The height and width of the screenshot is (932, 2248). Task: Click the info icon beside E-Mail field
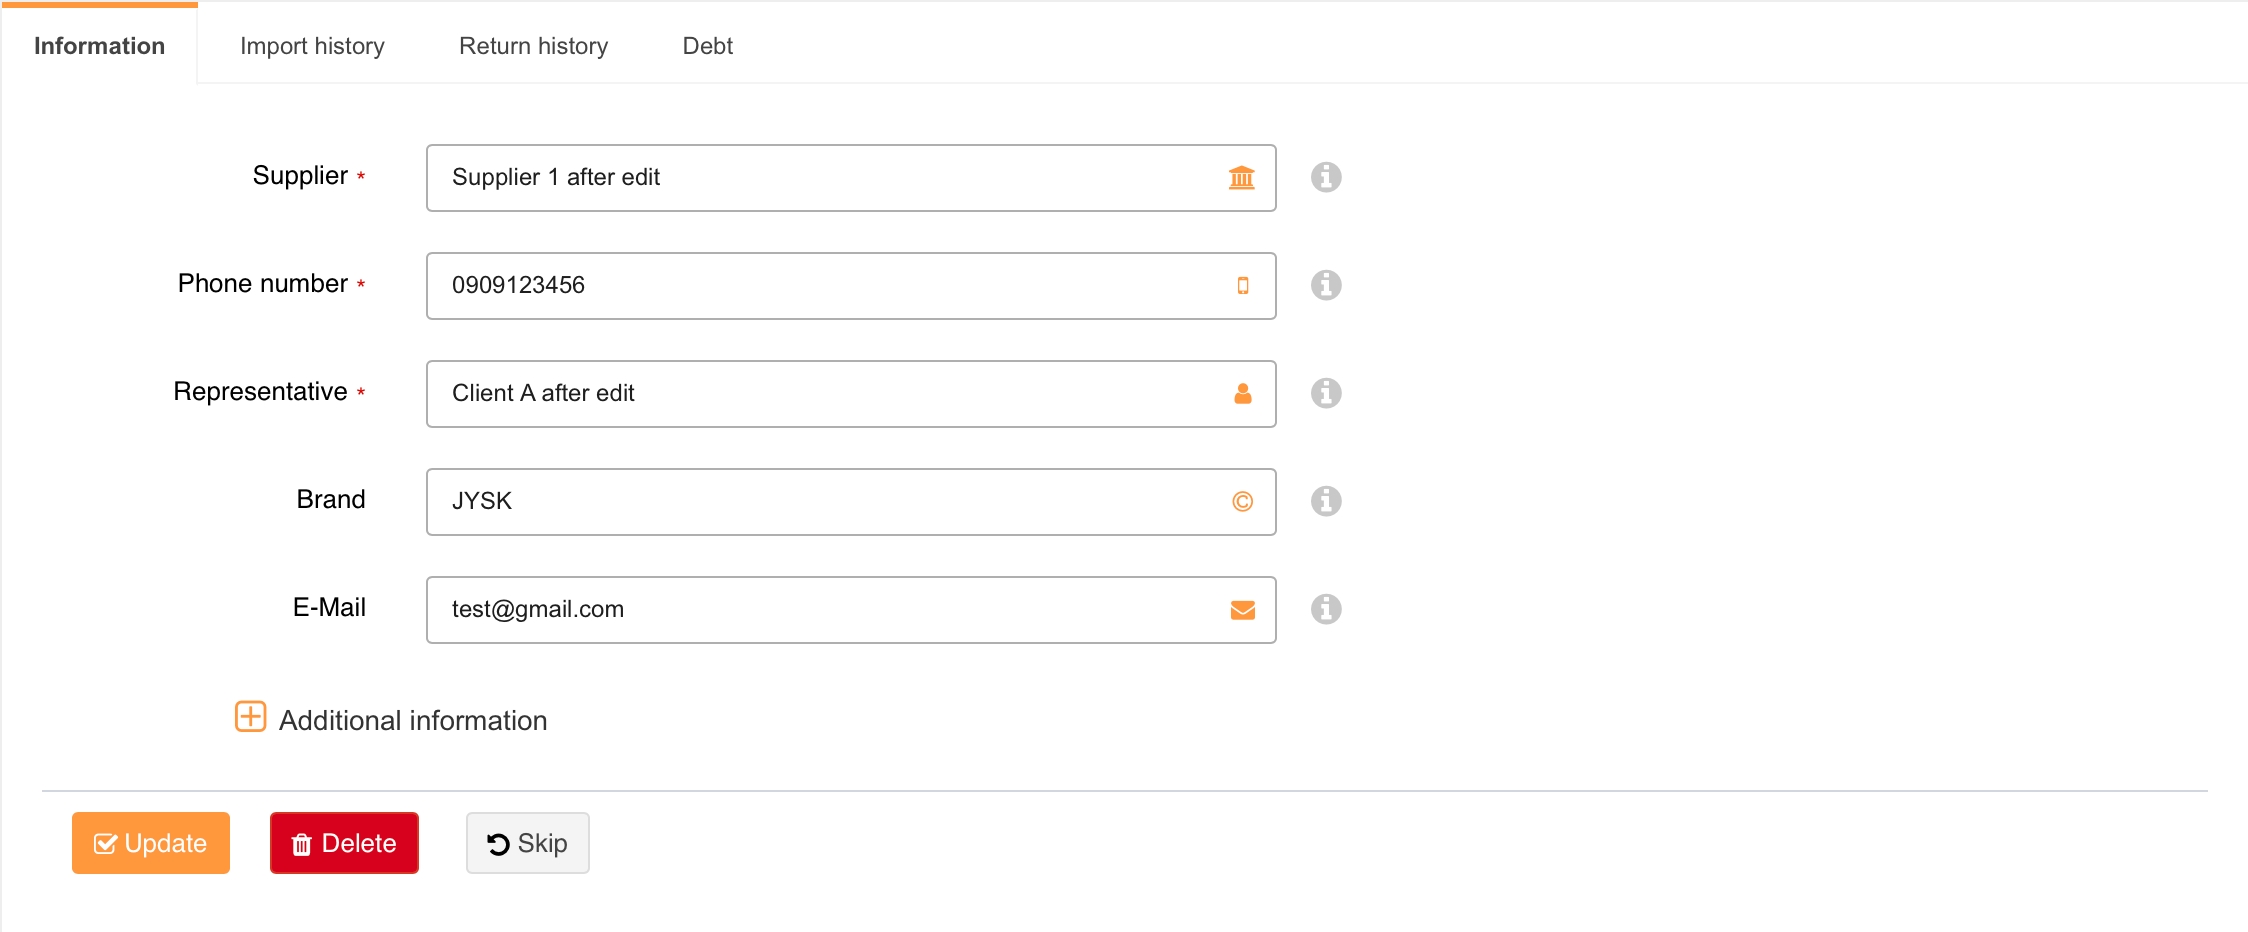1326,609
